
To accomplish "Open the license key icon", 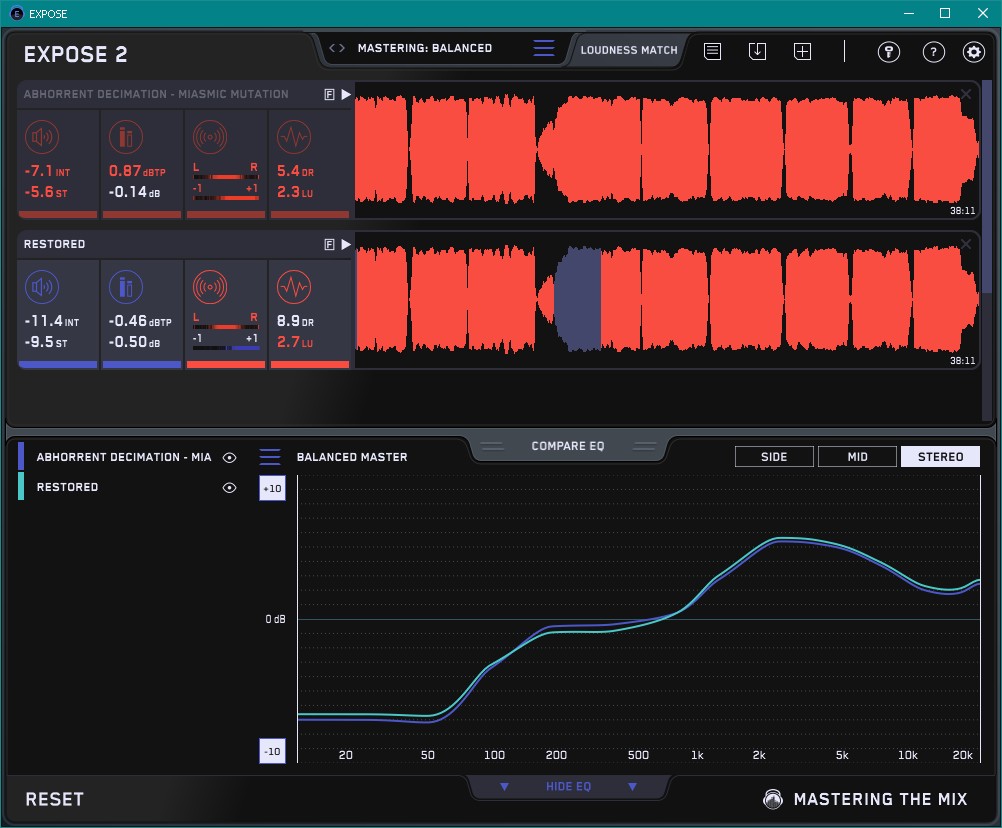I will (x=889, y=52).
